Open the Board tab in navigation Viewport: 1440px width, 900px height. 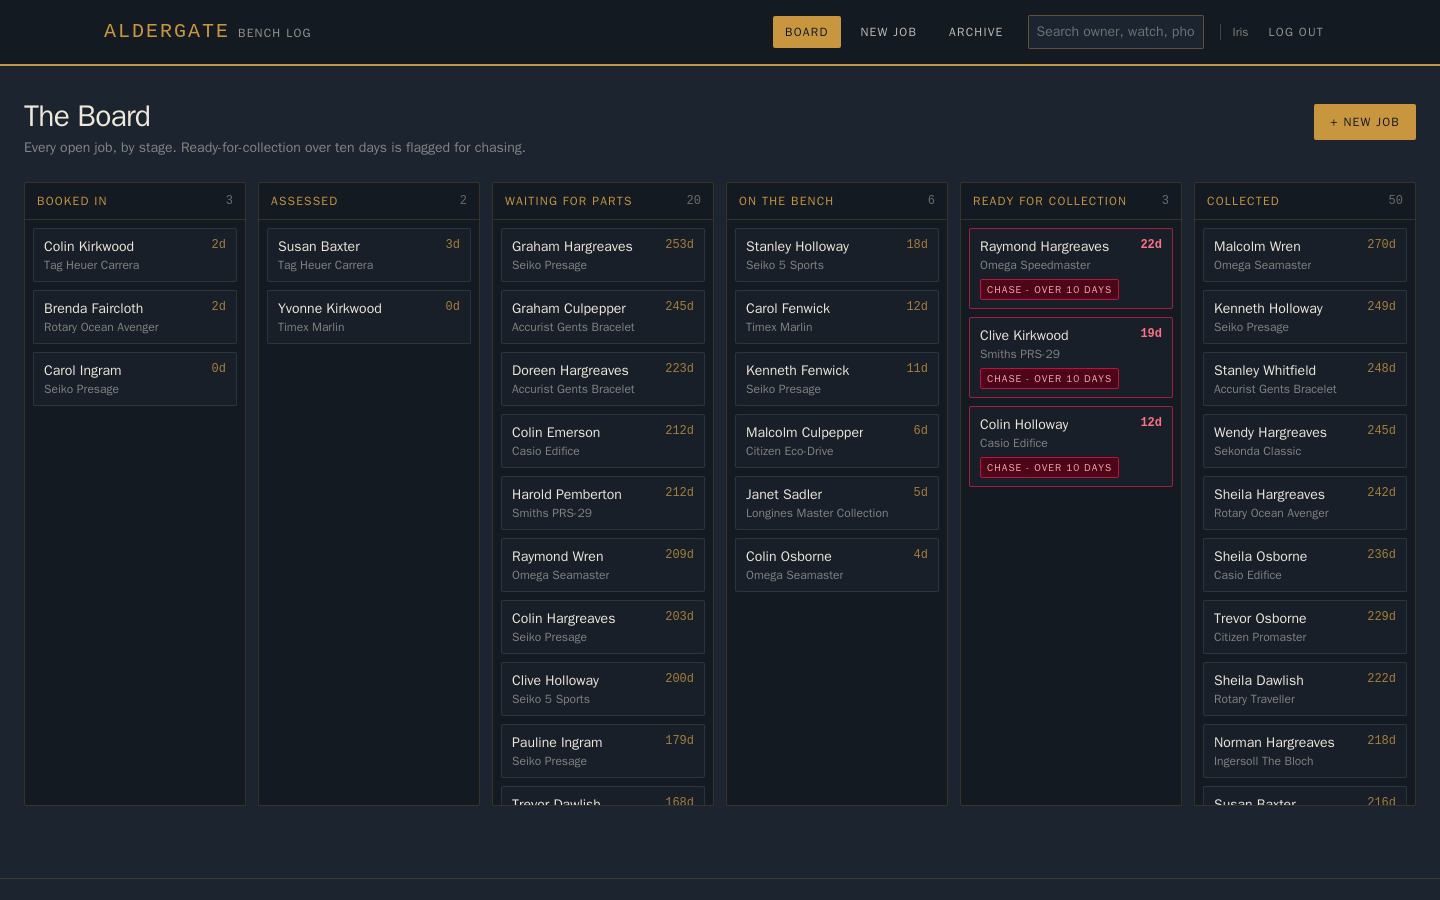click(806, 32)
